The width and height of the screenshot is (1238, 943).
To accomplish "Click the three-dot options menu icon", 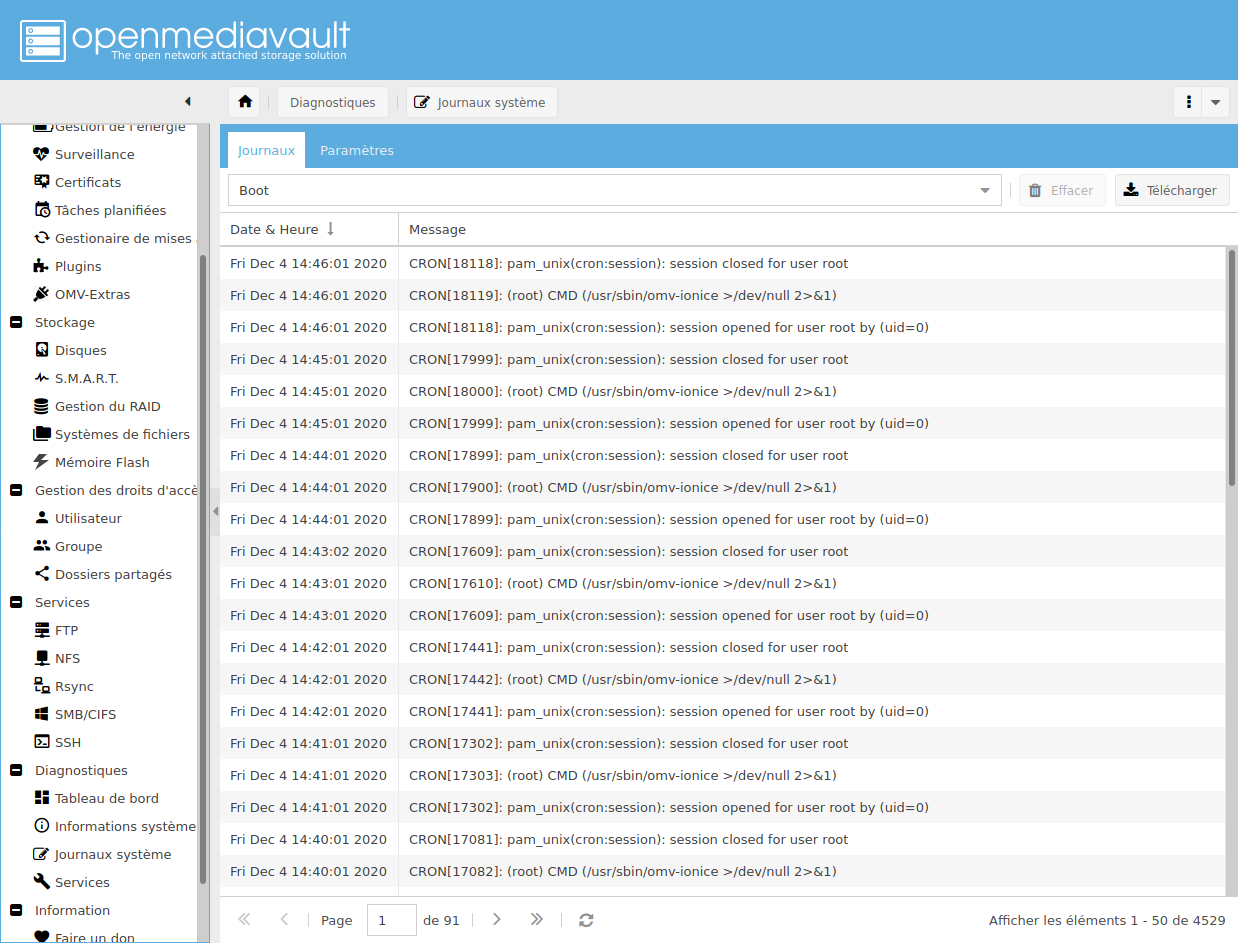I will (x=1188, y=102).
